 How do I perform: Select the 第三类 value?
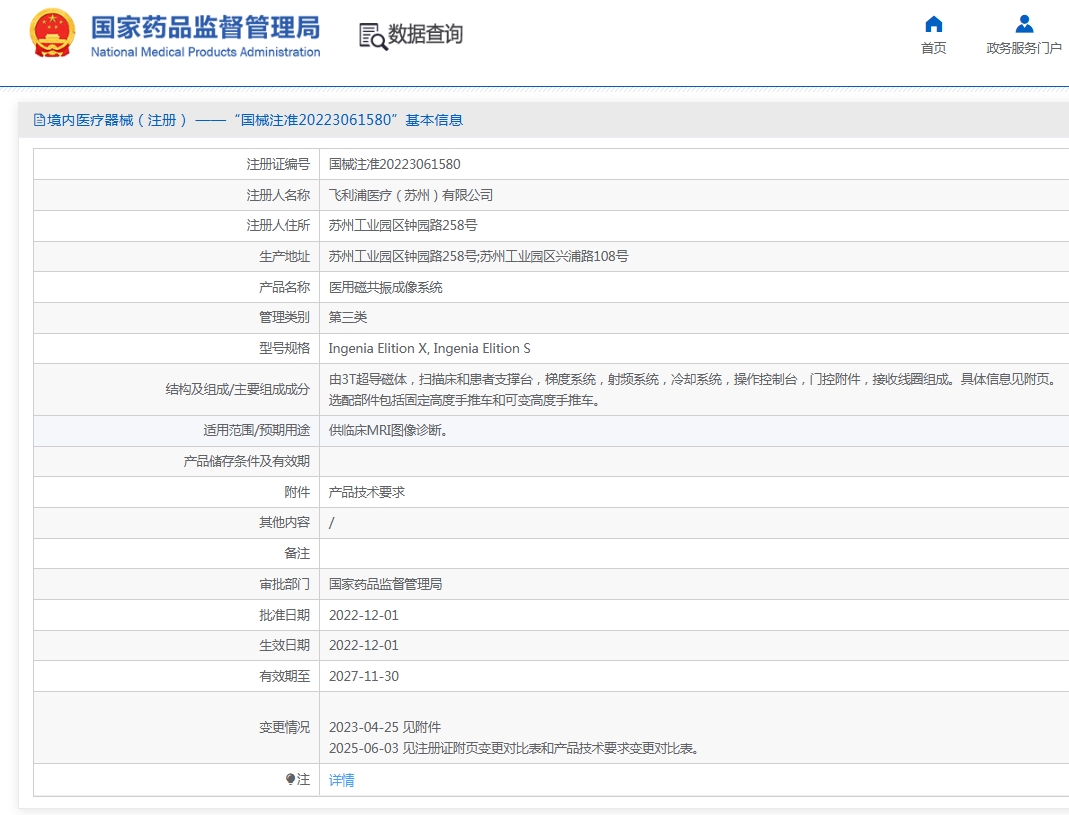click(348, 317)
